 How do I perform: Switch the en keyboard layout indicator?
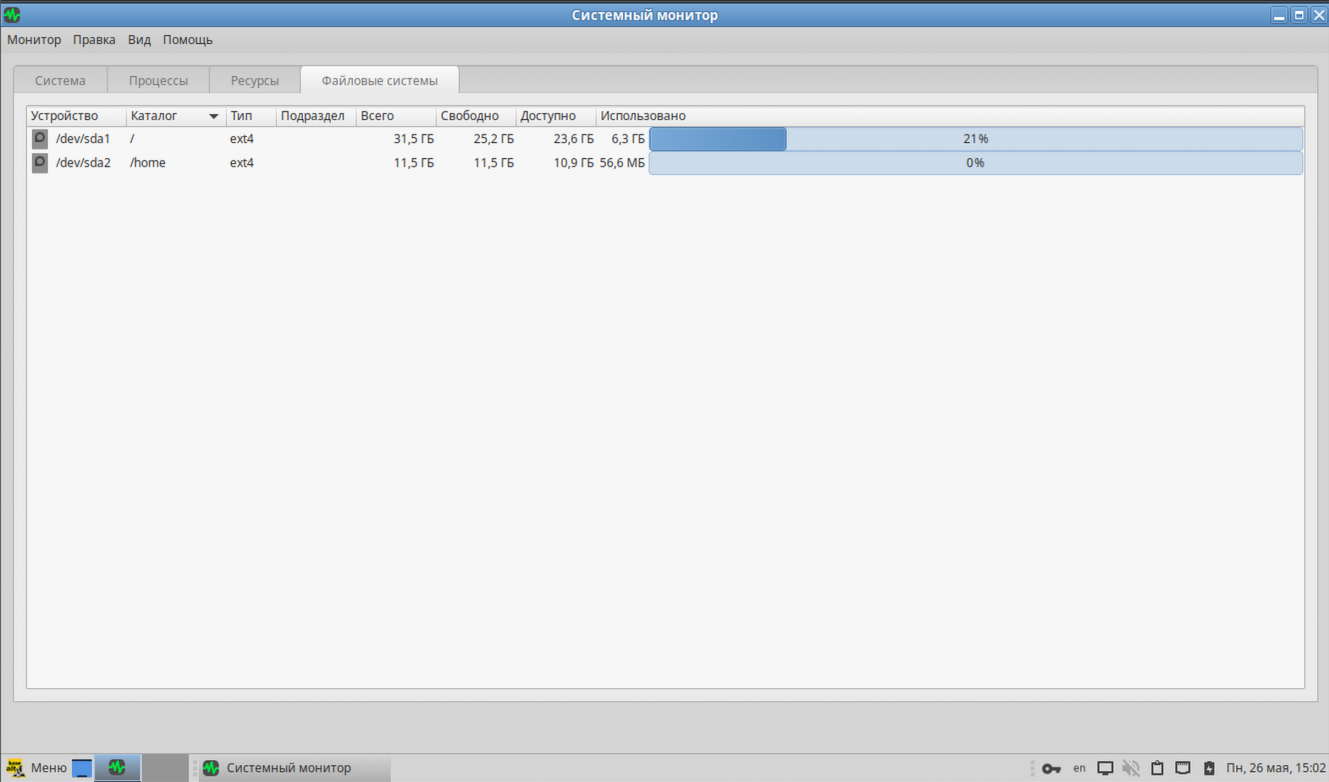[1079, 768]
